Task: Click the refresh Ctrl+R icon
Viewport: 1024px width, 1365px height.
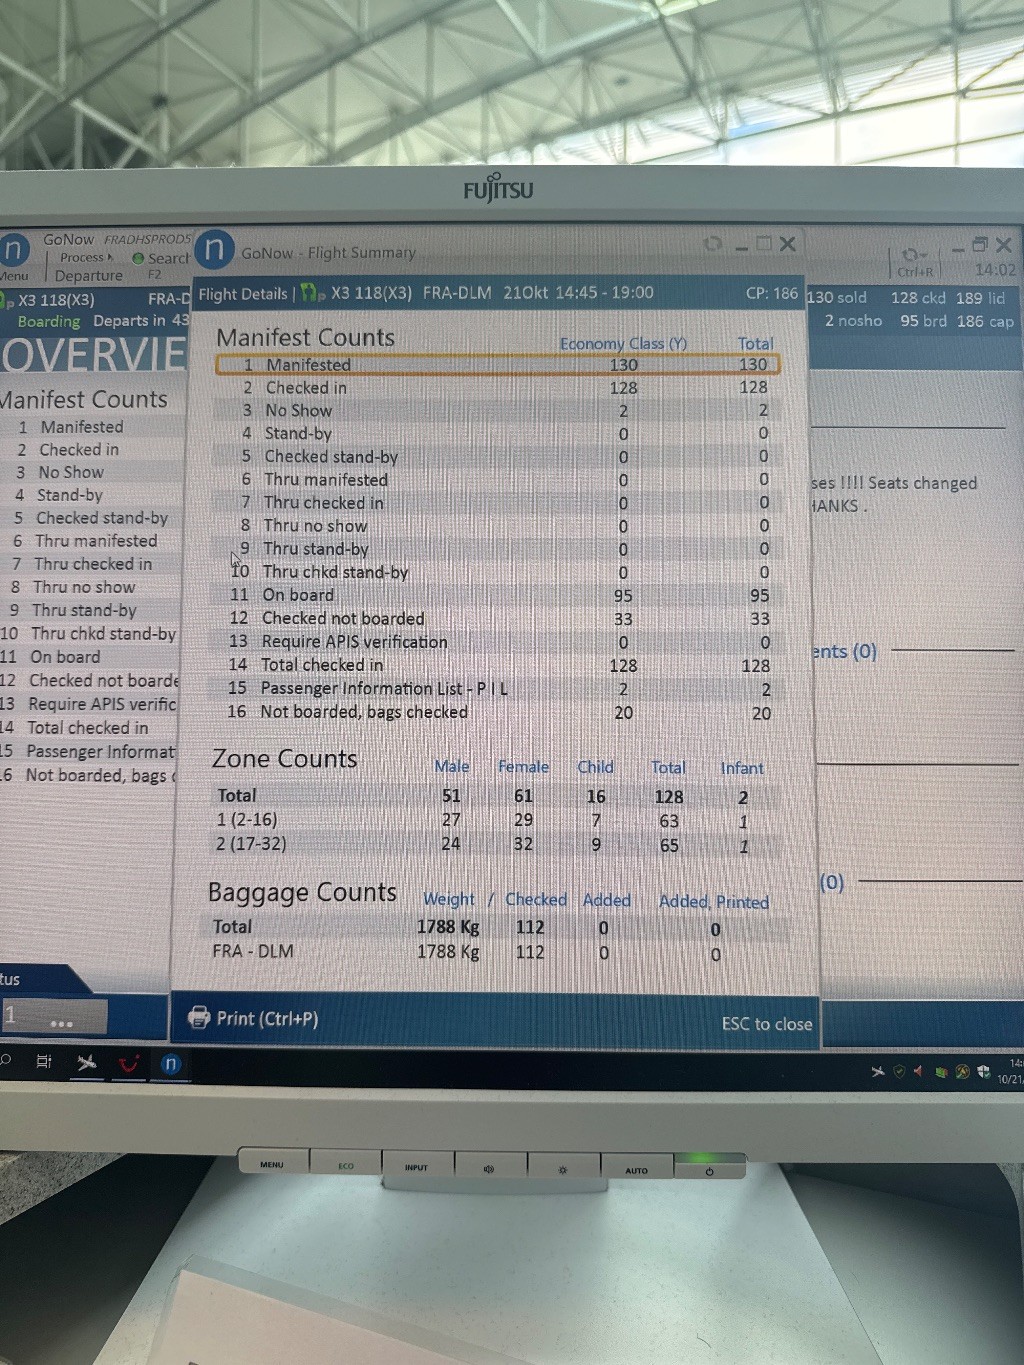Action: tap(912, 255)
